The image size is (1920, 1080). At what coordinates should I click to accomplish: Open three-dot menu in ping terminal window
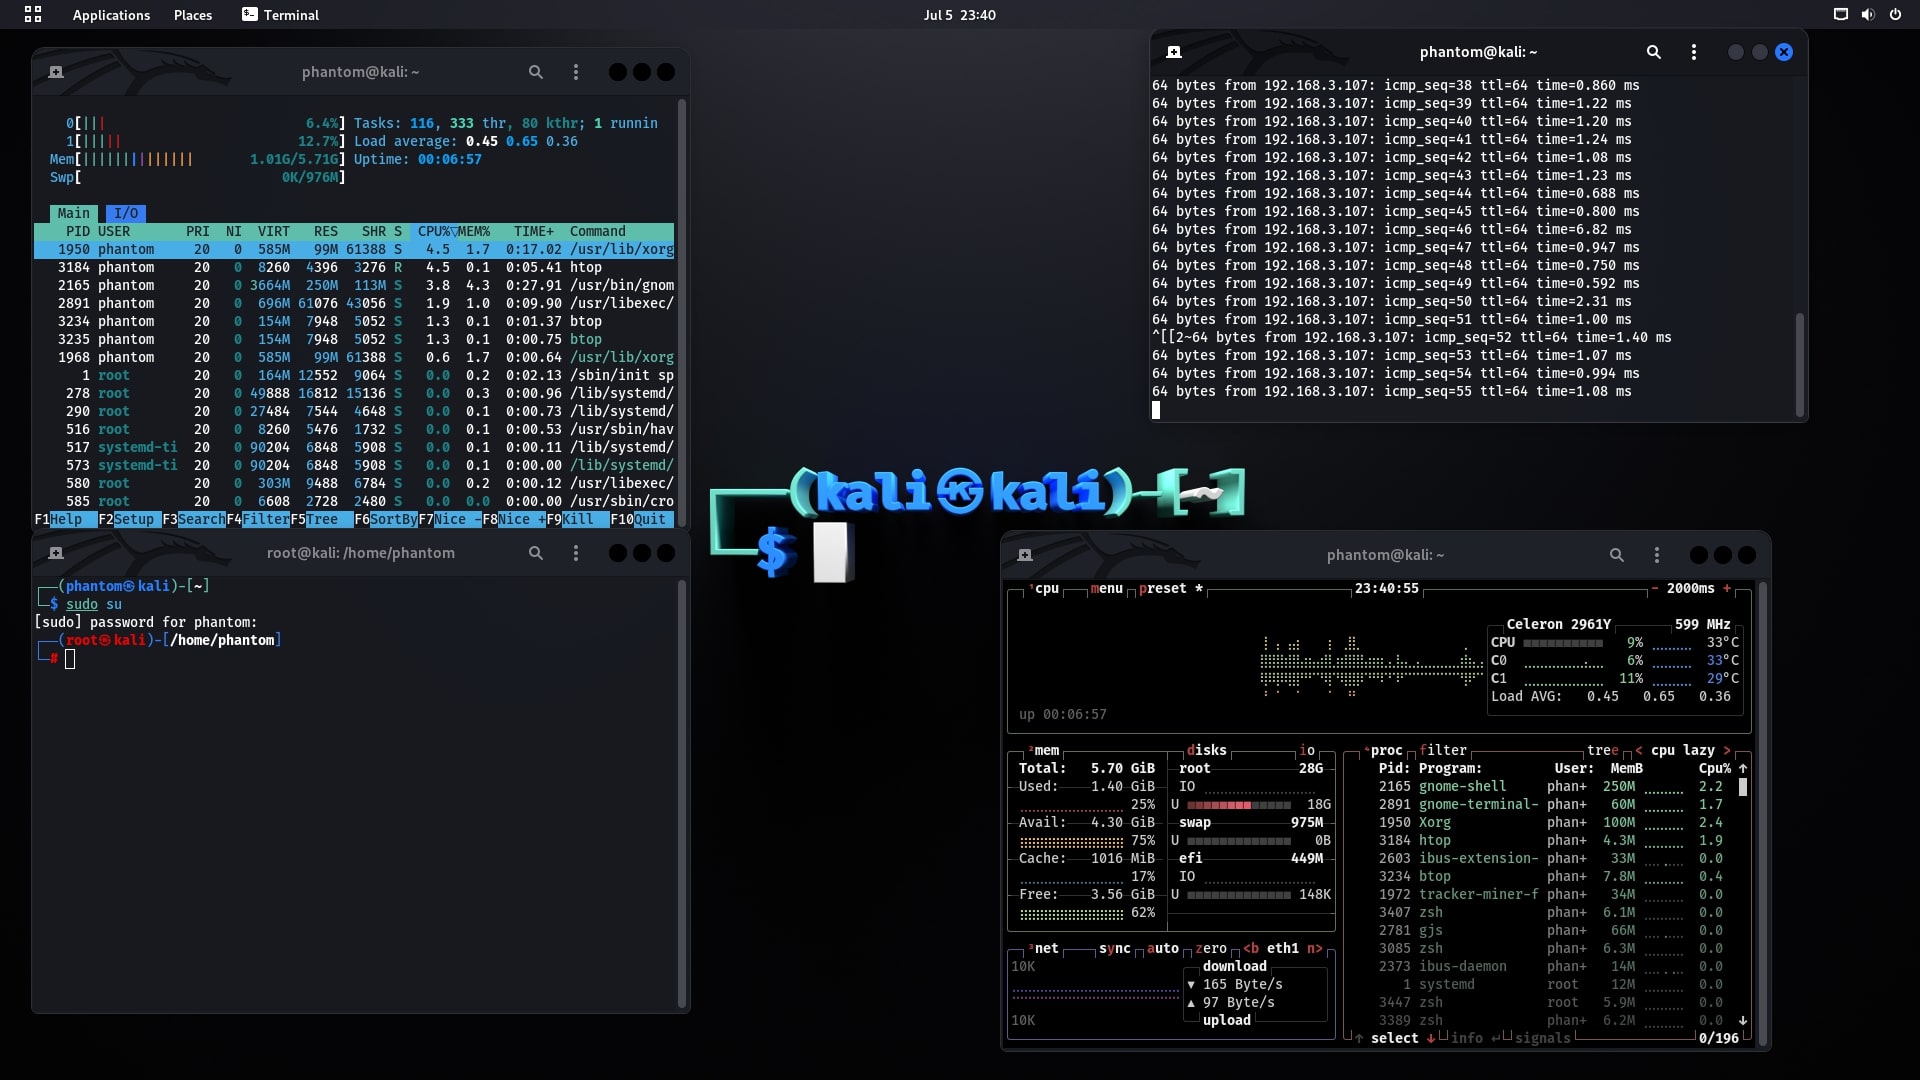(1693, 52)
